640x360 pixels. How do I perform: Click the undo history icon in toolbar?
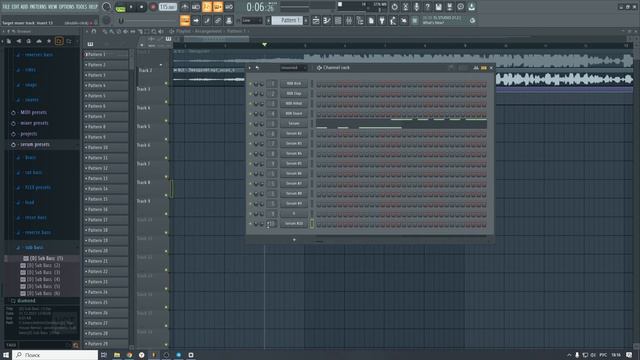click(x=394, y=7)
